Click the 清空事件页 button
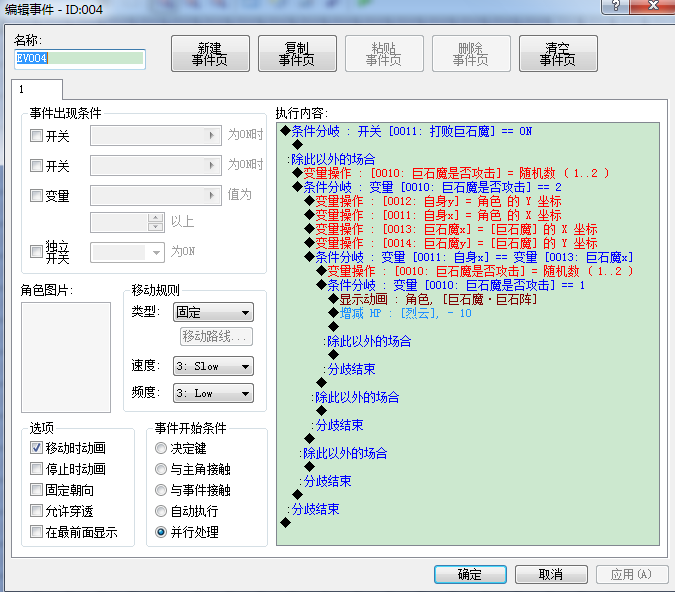Viewport: 675px width, 592px height. pyautogui.click(x=558, y=53)
